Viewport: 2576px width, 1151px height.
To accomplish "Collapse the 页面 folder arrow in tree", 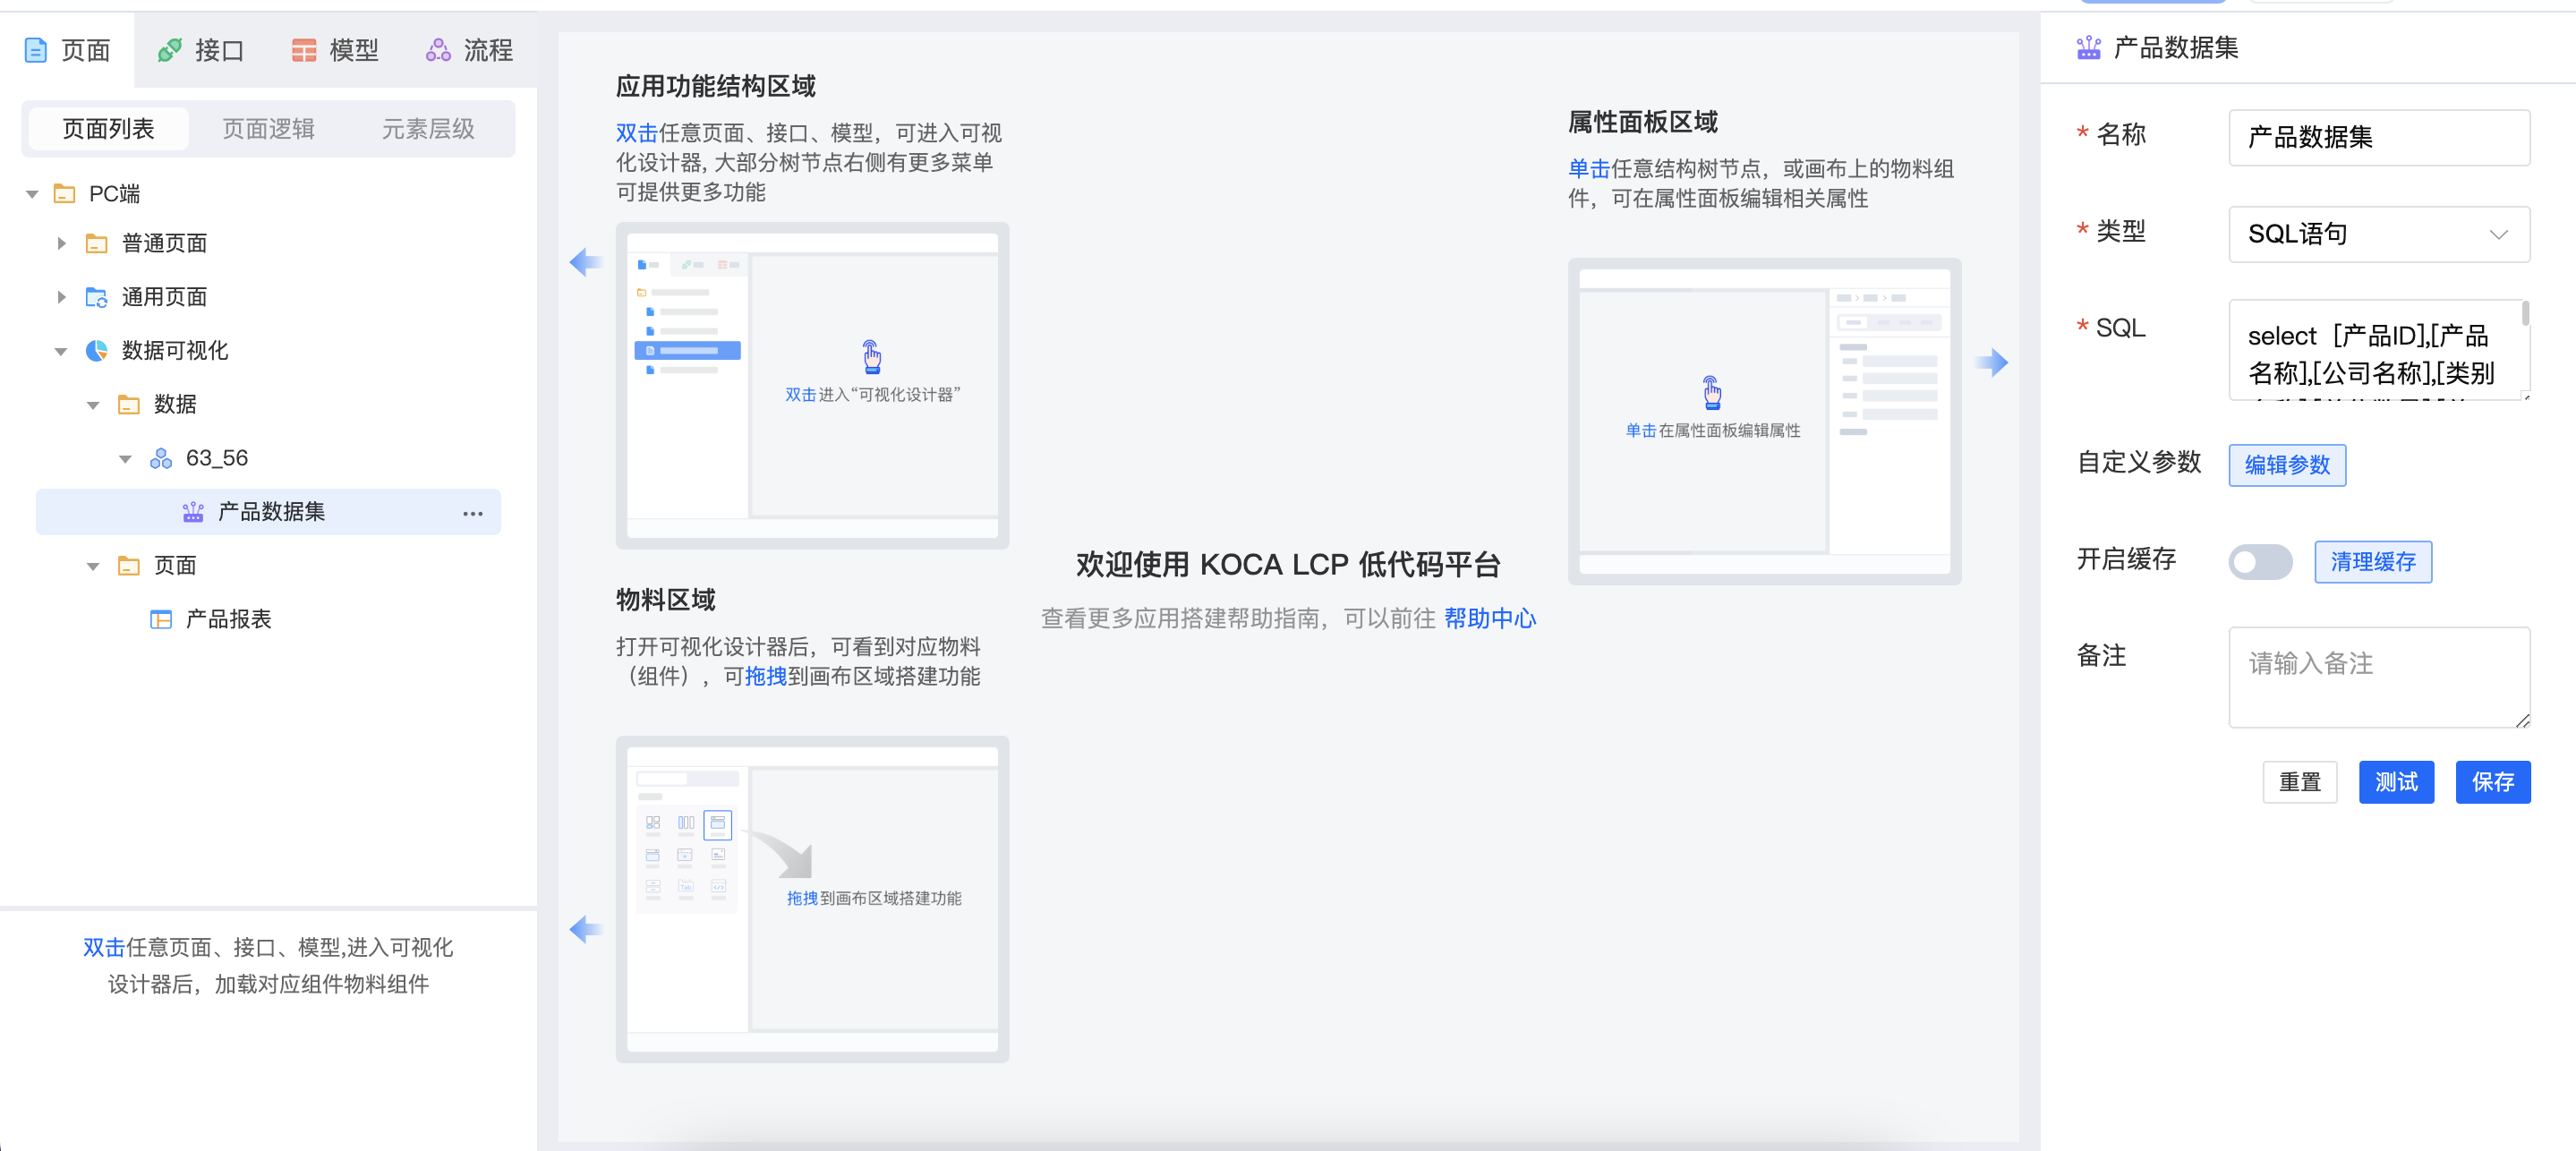I will click(93, 566).
